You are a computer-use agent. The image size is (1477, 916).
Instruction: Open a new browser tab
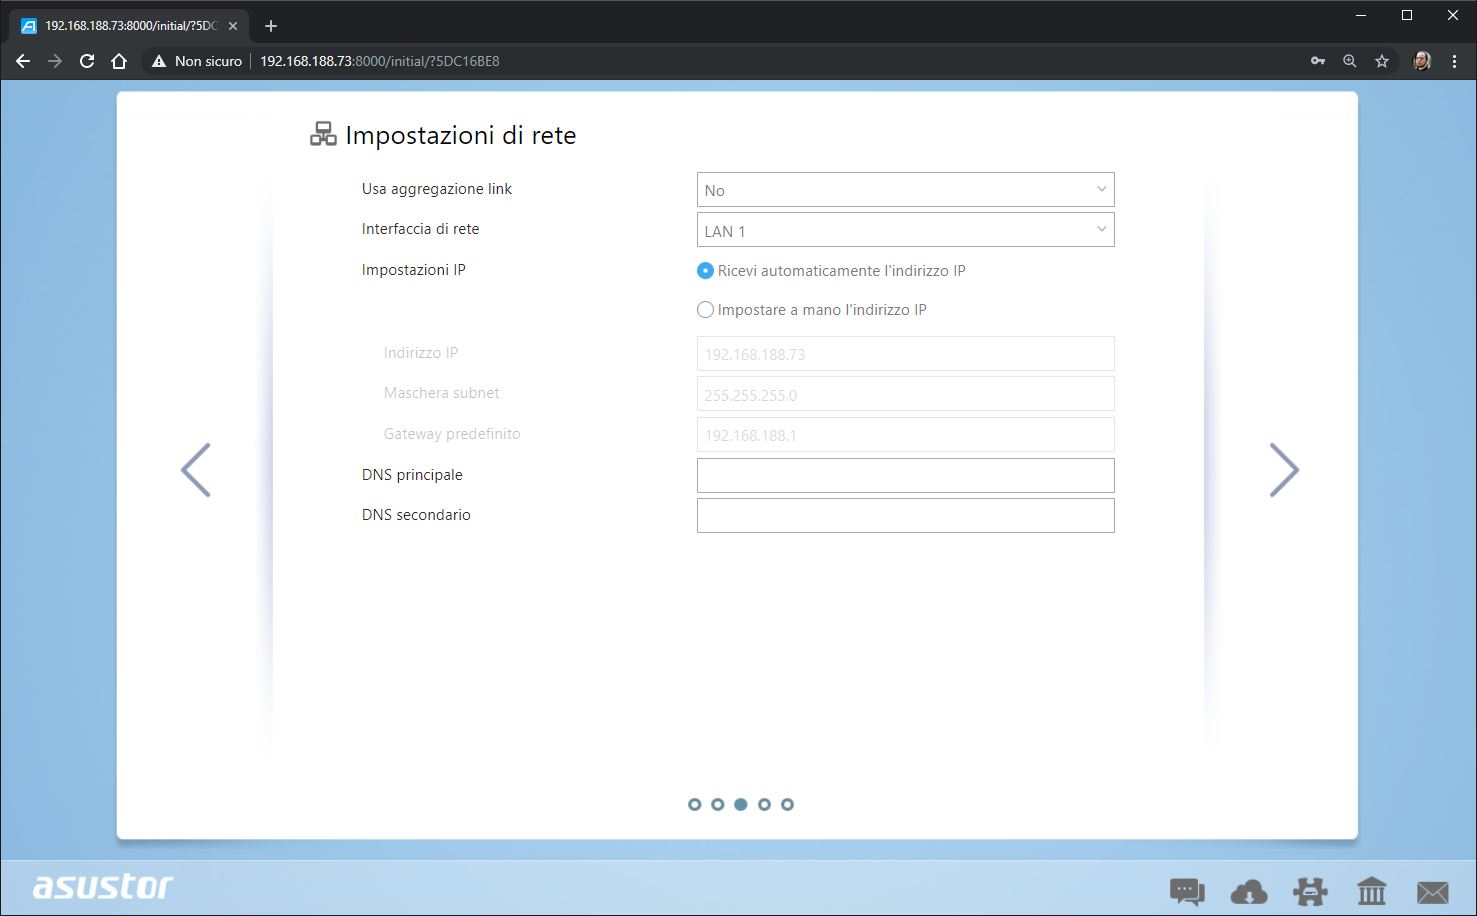pos(270,26)
